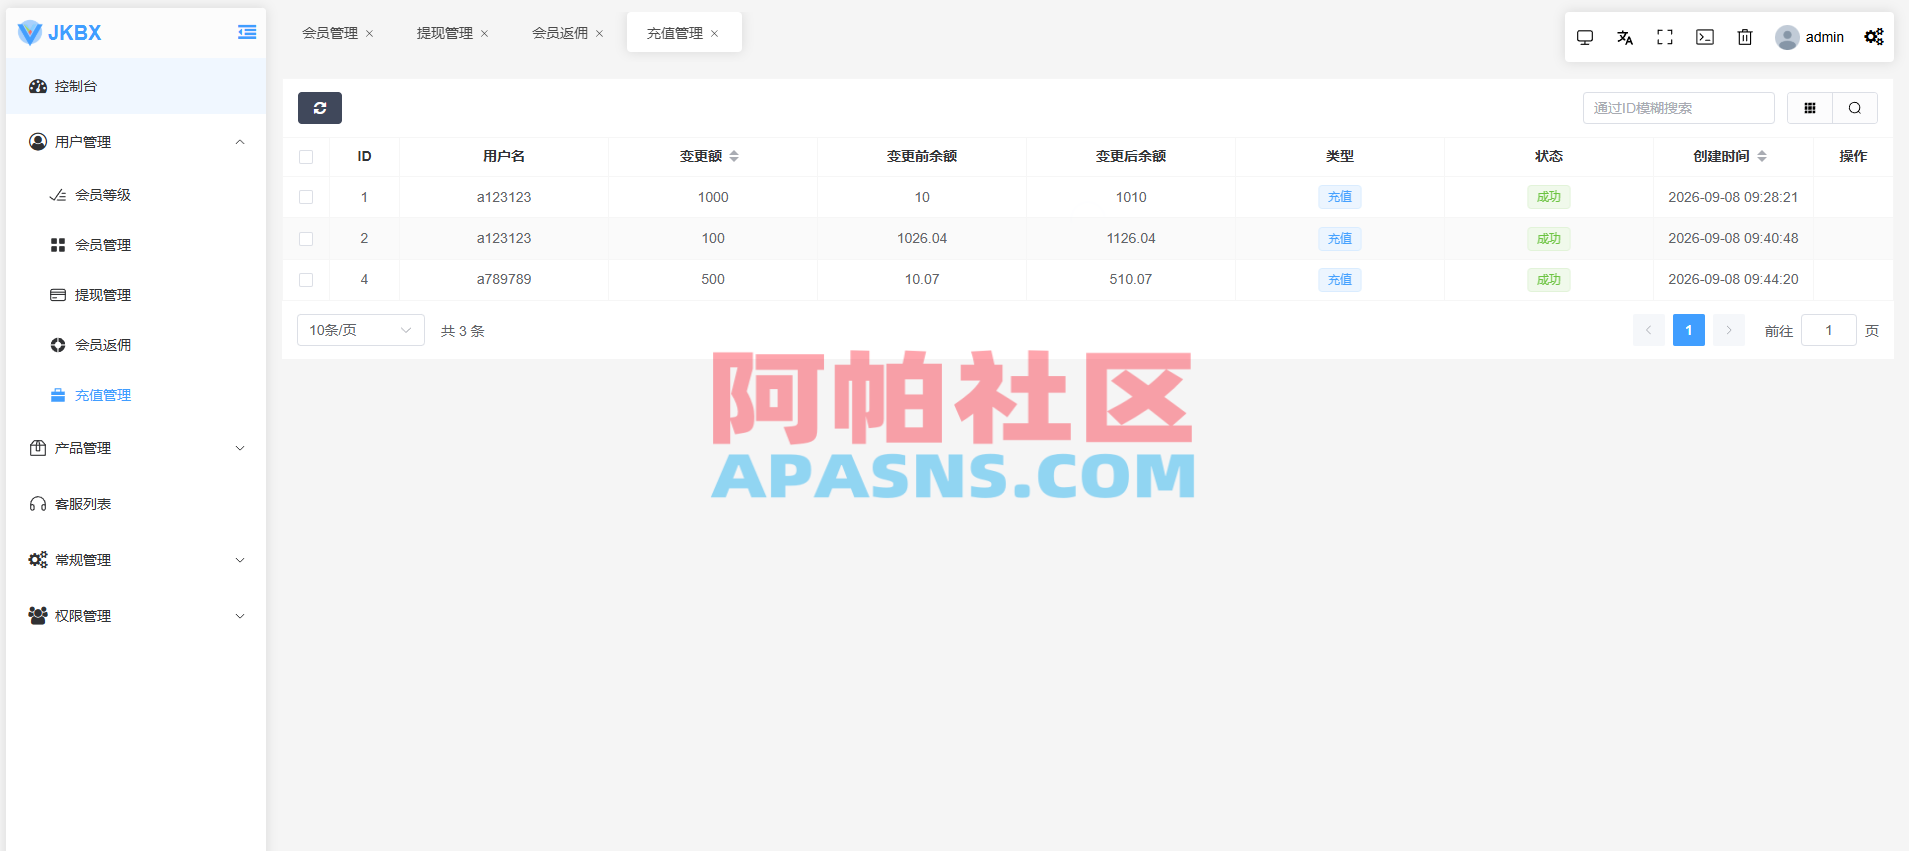
Task: Click the username a789789 cell
Action: point(504,280)
